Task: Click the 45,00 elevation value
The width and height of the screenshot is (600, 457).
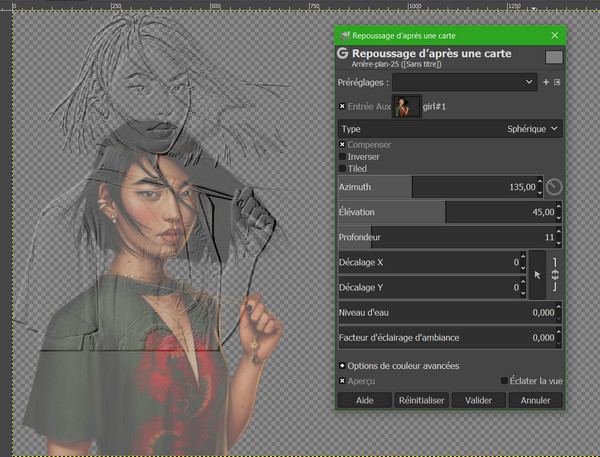Action: pyautogui.click(x=543, y=212)
